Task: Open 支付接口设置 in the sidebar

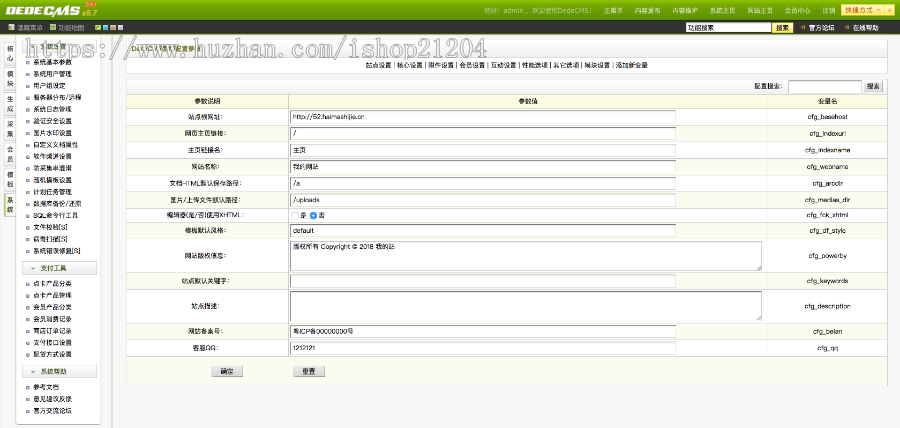Action: pyautogui.click(x=52, y=343)
